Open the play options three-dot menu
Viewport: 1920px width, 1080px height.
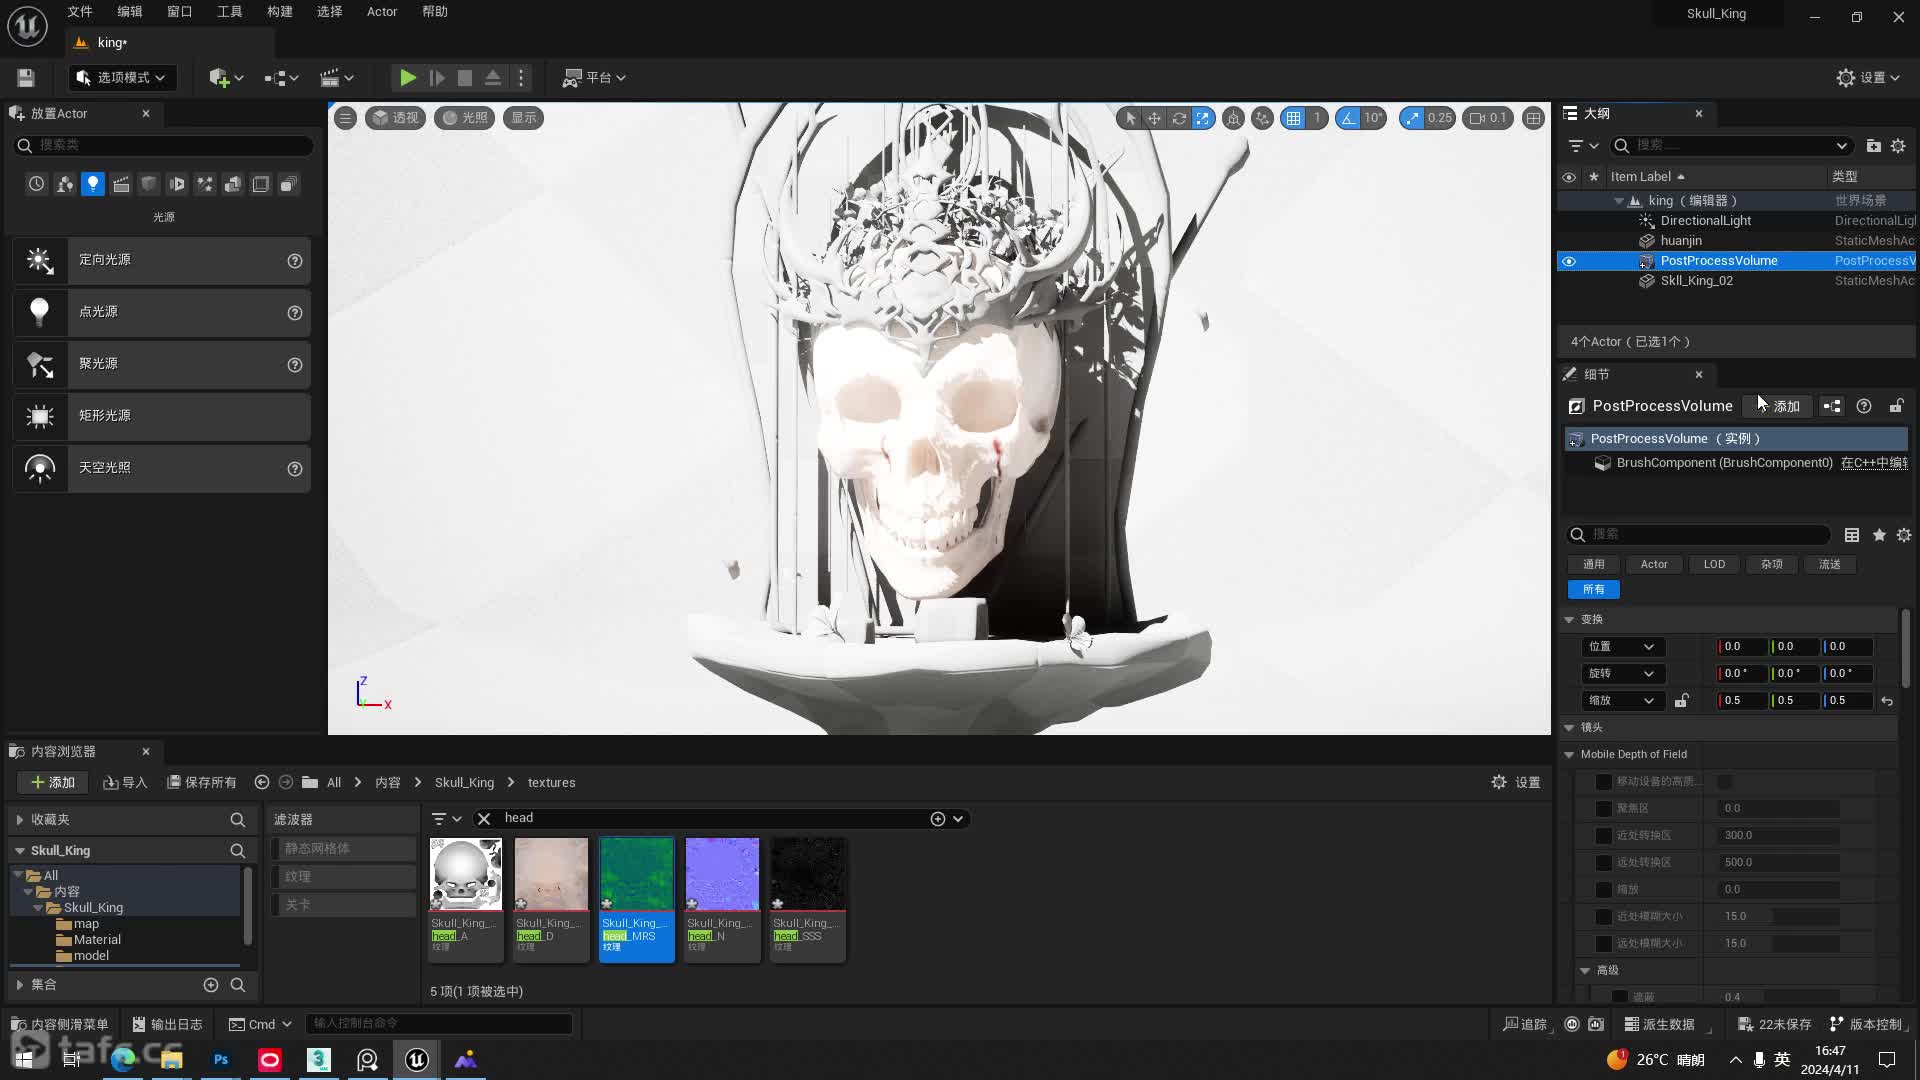pyautogui.click(x=521, y=78)
